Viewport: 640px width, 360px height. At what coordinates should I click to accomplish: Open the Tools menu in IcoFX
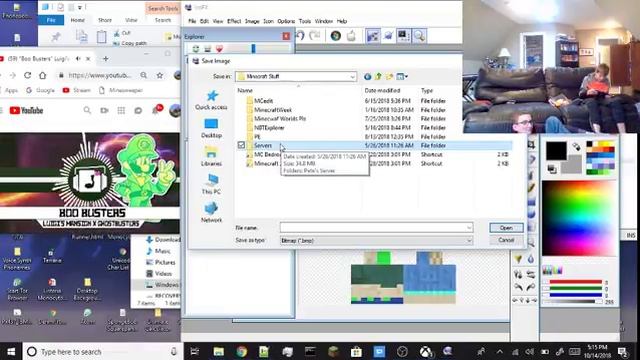304,21
